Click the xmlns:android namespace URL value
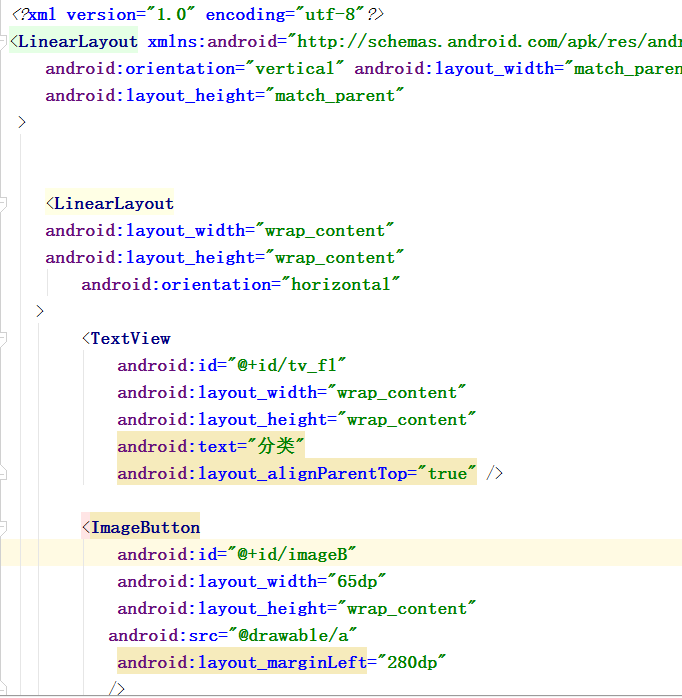 (x=486, y=42)
